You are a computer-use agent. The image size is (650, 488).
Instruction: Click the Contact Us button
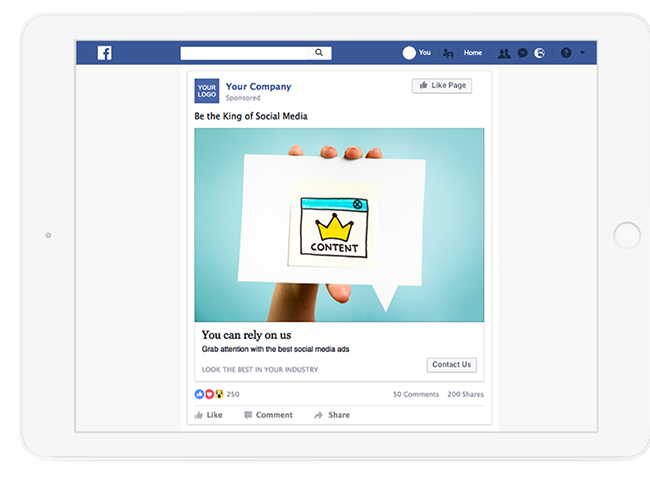(452, 365)
